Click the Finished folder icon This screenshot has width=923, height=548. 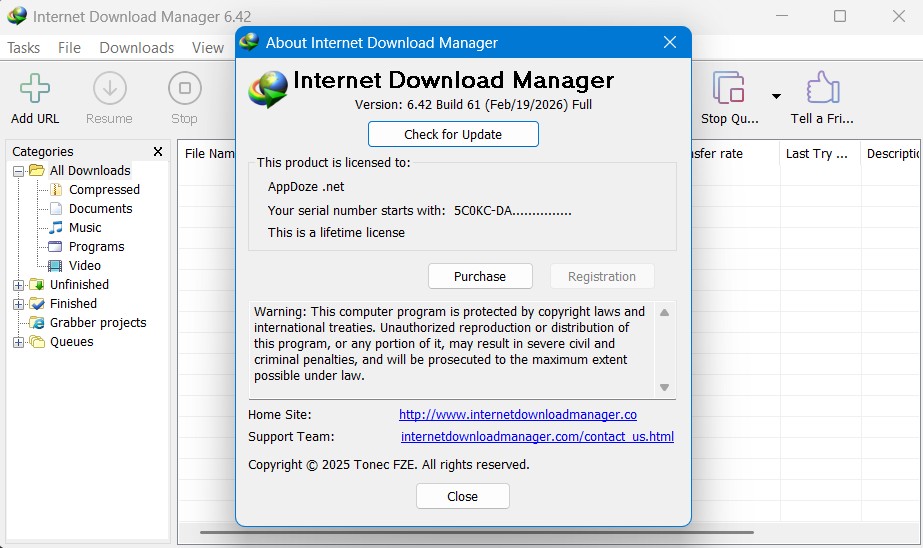[37, 304]
